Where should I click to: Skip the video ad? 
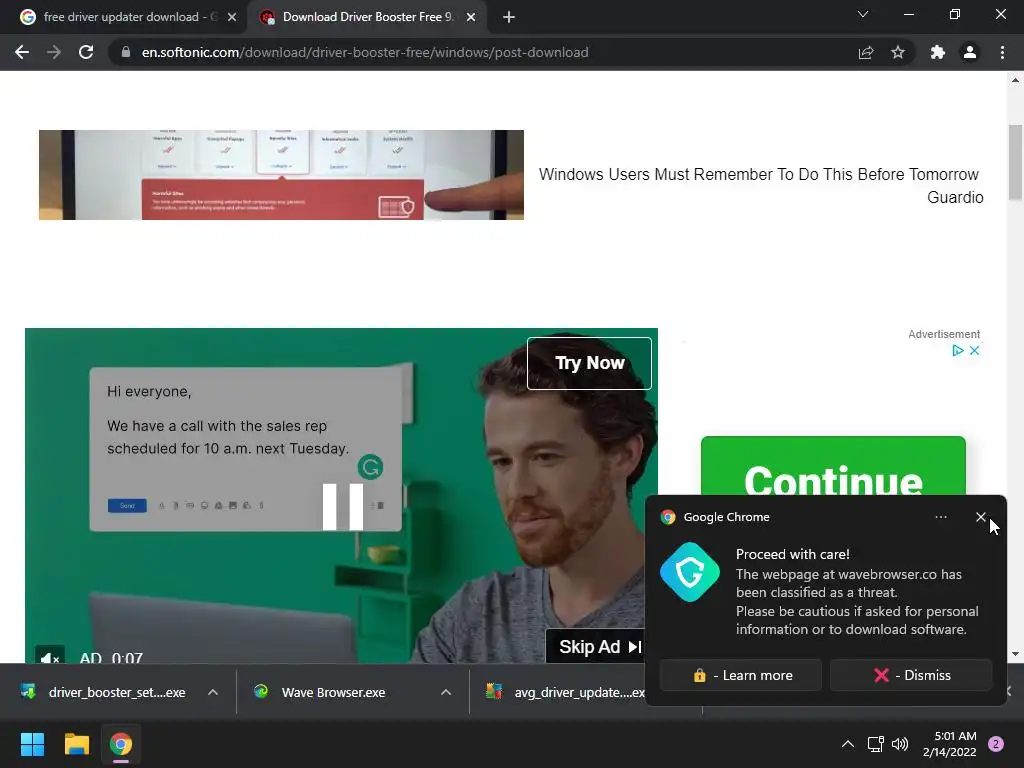tap(599, 647)
